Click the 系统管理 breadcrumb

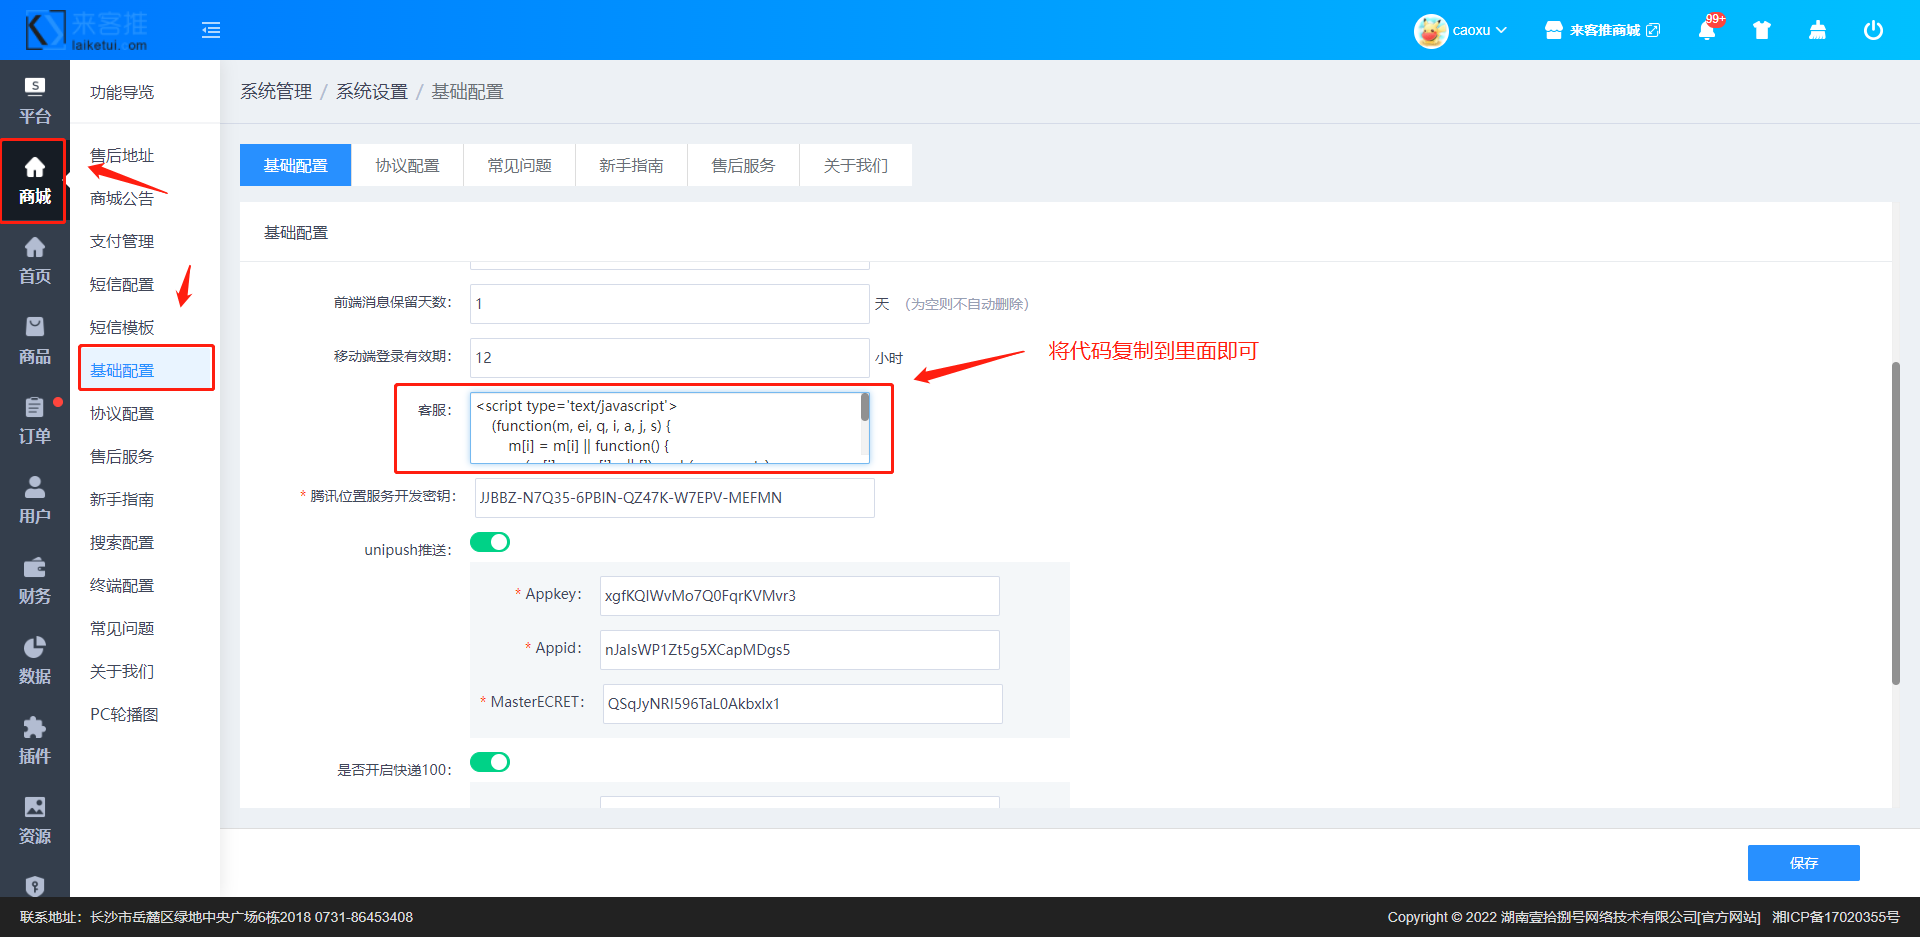click(x=276, y=92)
